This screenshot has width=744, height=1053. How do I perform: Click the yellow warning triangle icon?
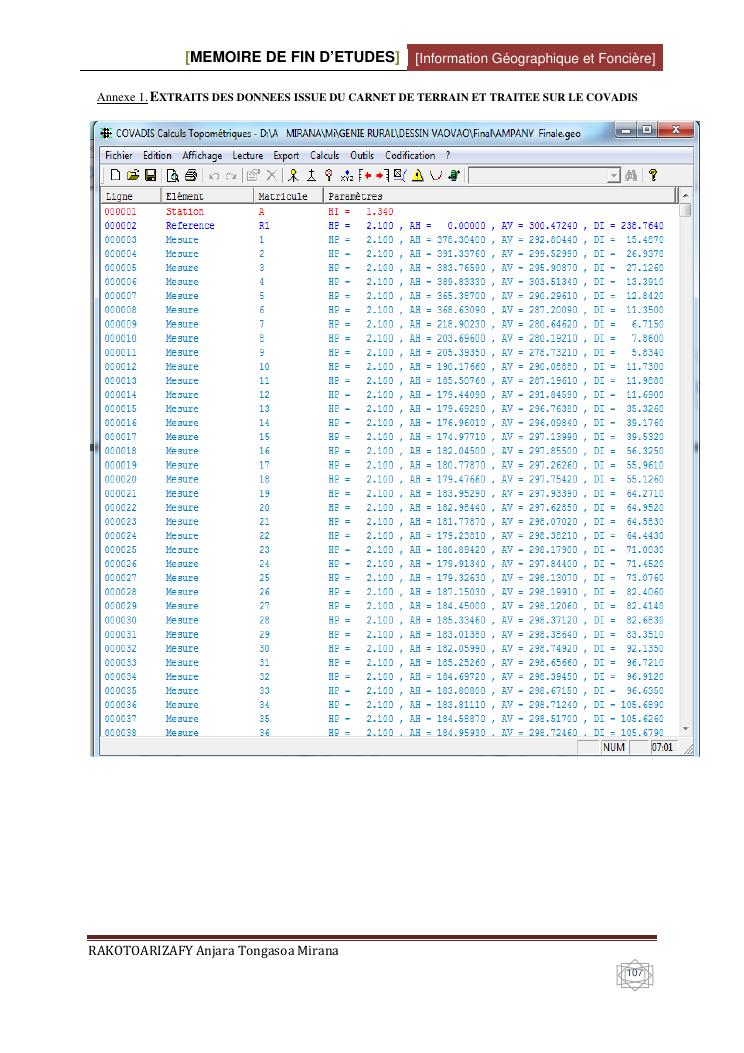point(418,175)
